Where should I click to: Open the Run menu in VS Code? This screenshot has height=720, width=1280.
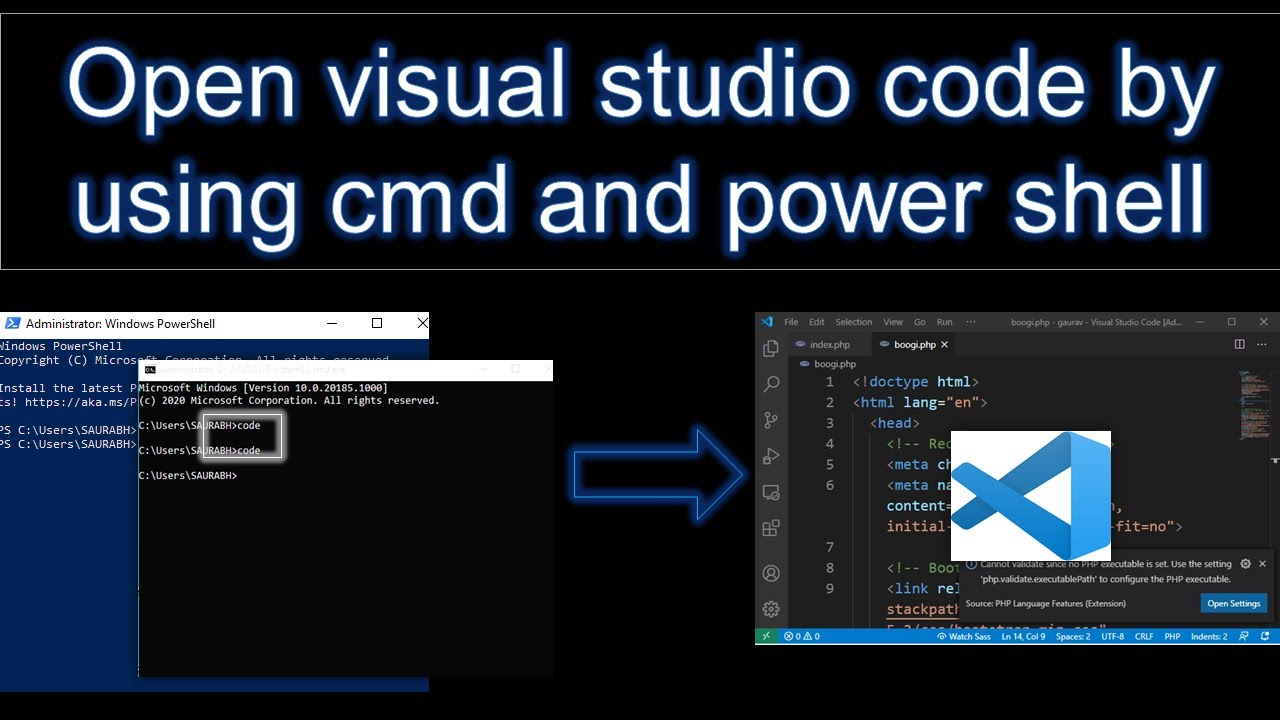coord(944,322)
